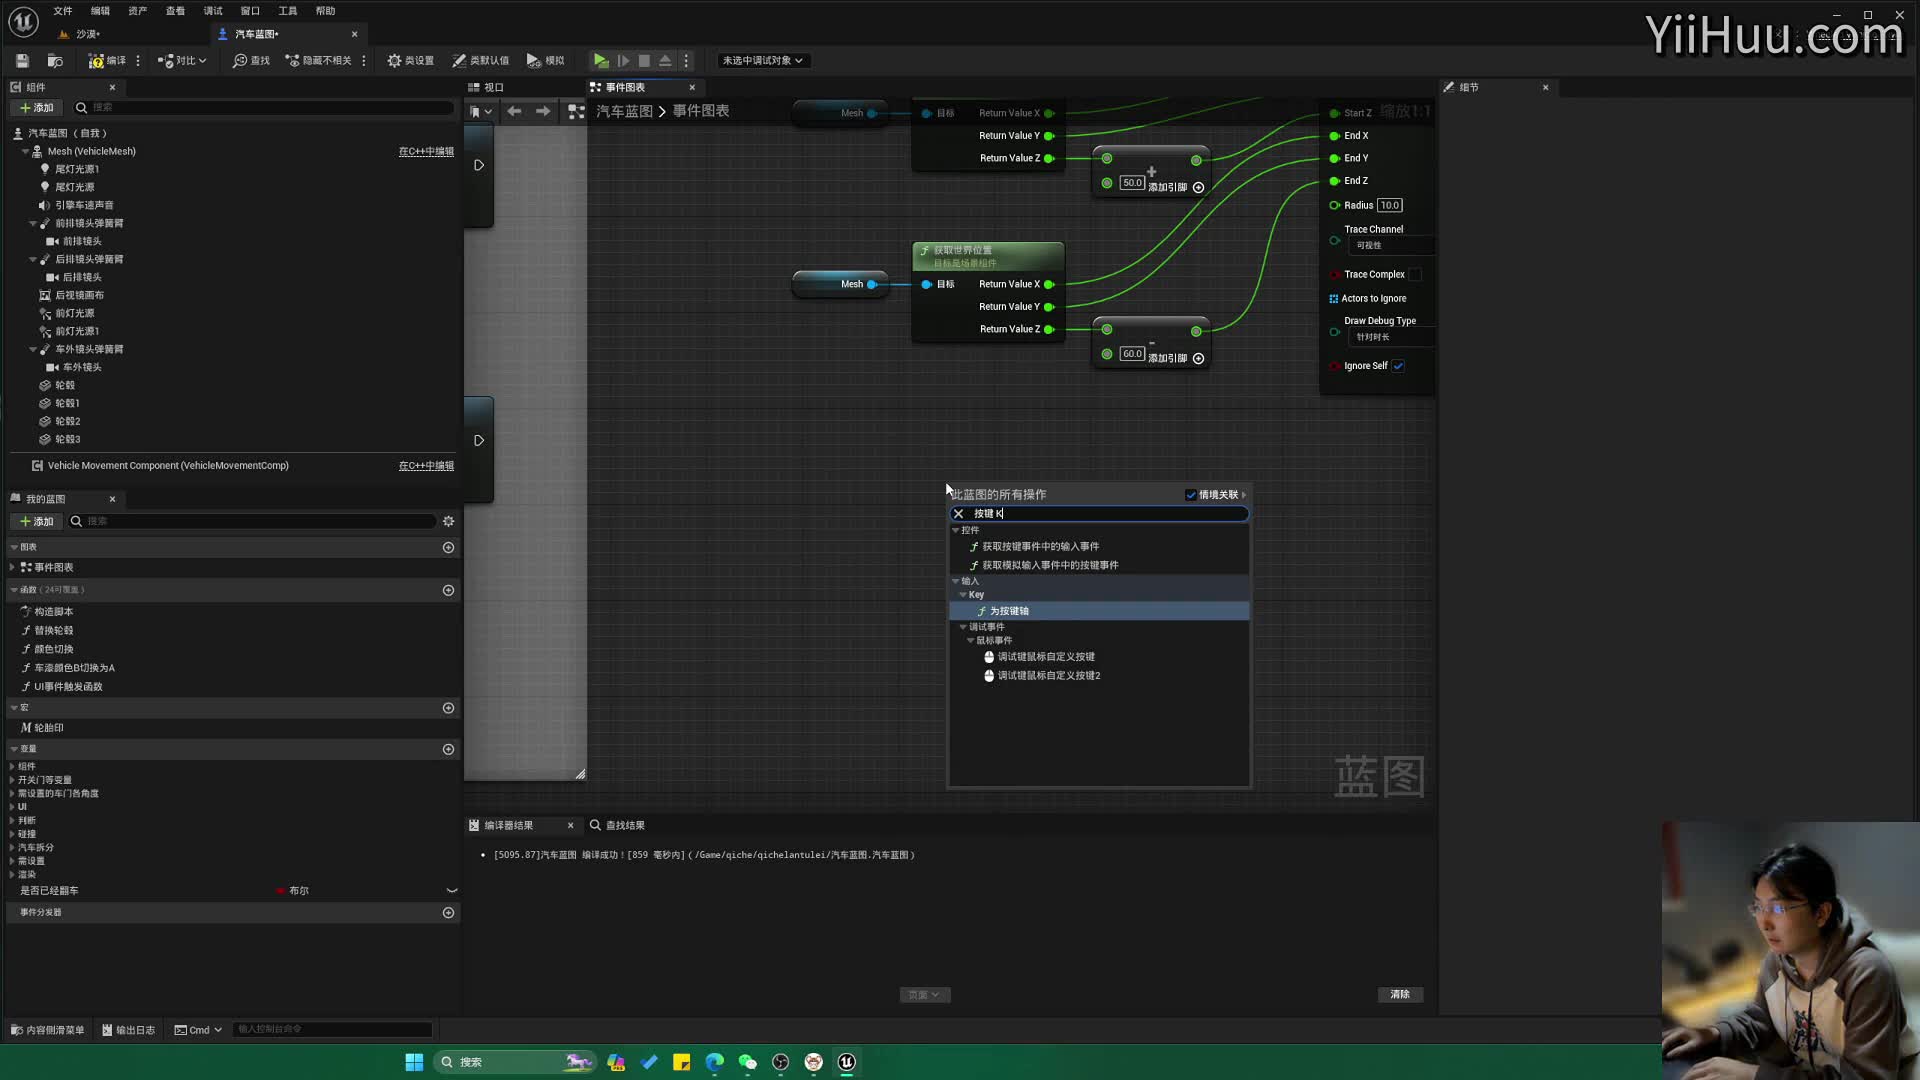Screen dimensions: 1920x1080
Task: Start 模拟 simulation mode
Action: click(x=546, y=61)
